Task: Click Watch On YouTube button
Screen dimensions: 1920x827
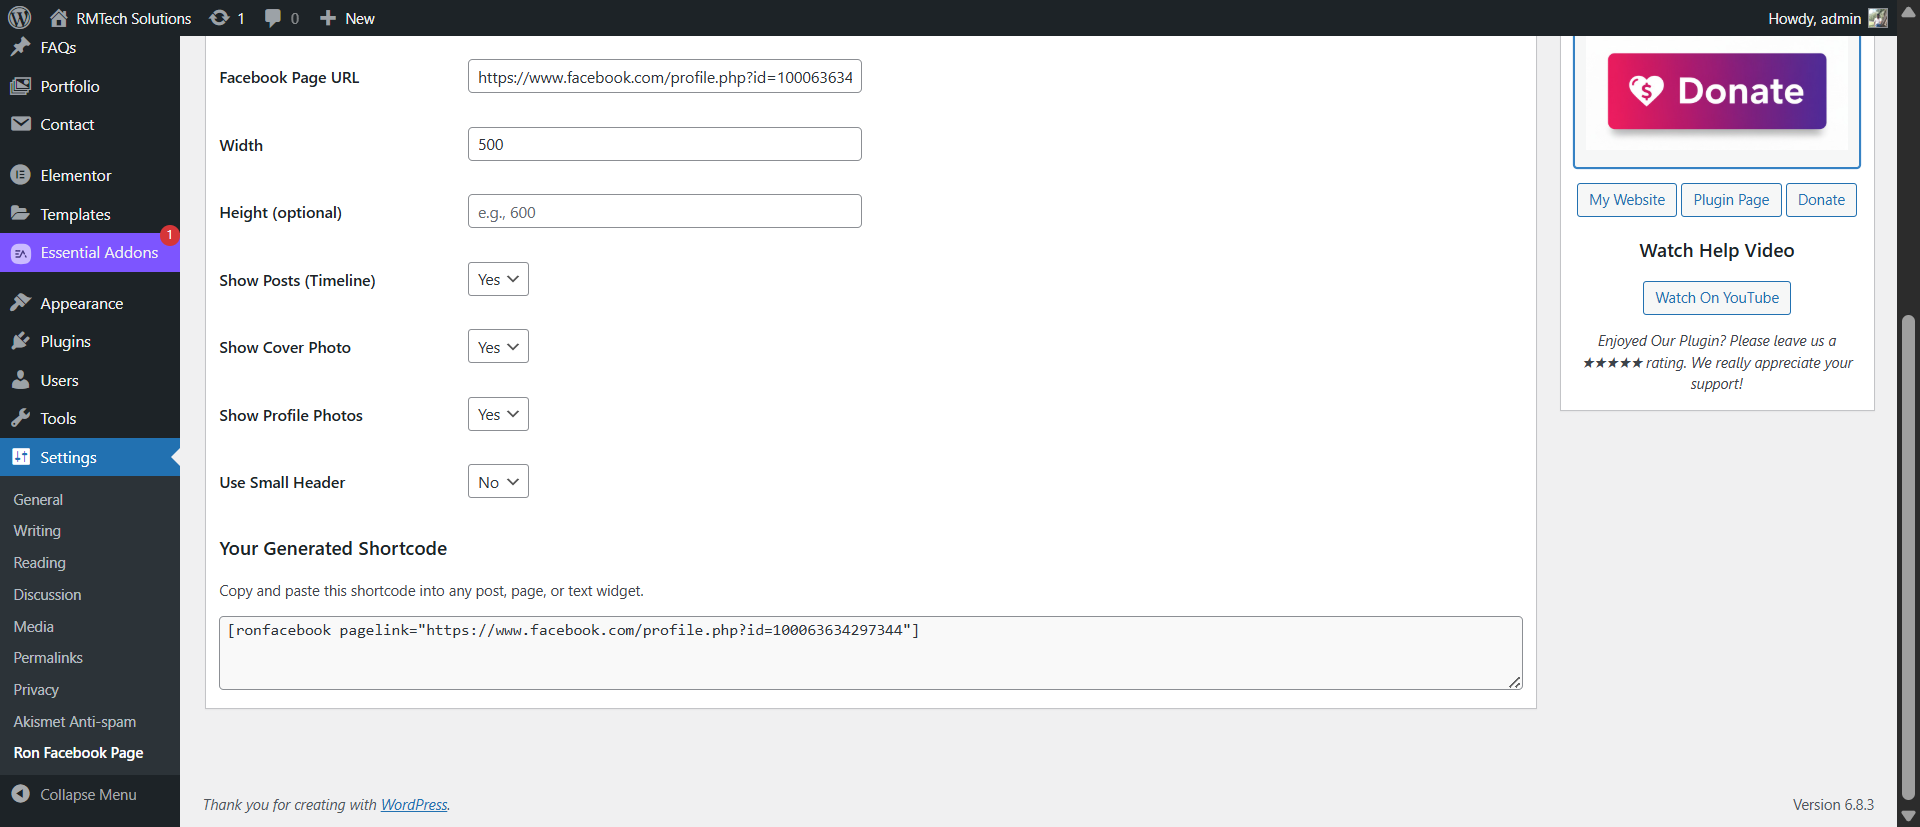Action: click(1717, 298)
